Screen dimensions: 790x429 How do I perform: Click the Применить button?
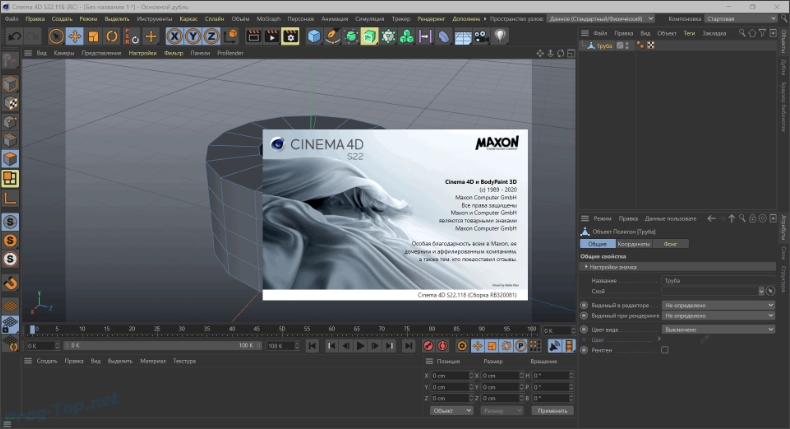click(552, 410)
